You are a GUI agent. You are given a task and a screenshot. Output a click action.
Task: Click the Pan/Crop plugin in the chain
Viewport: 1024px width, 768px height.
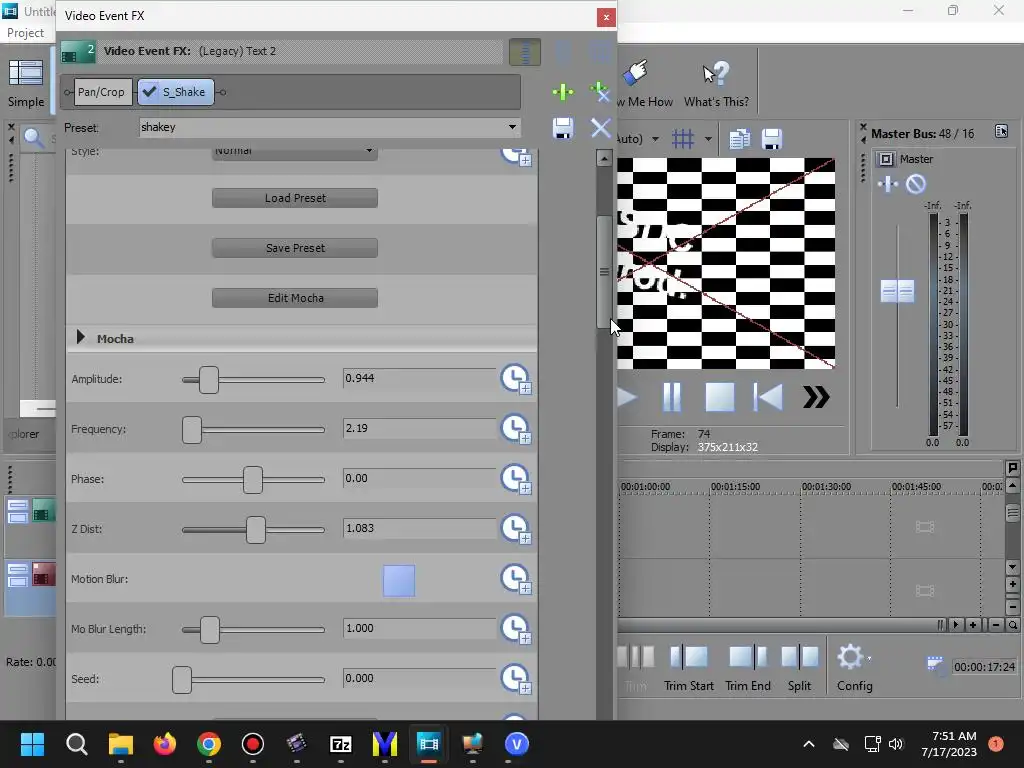coord(103,92)
